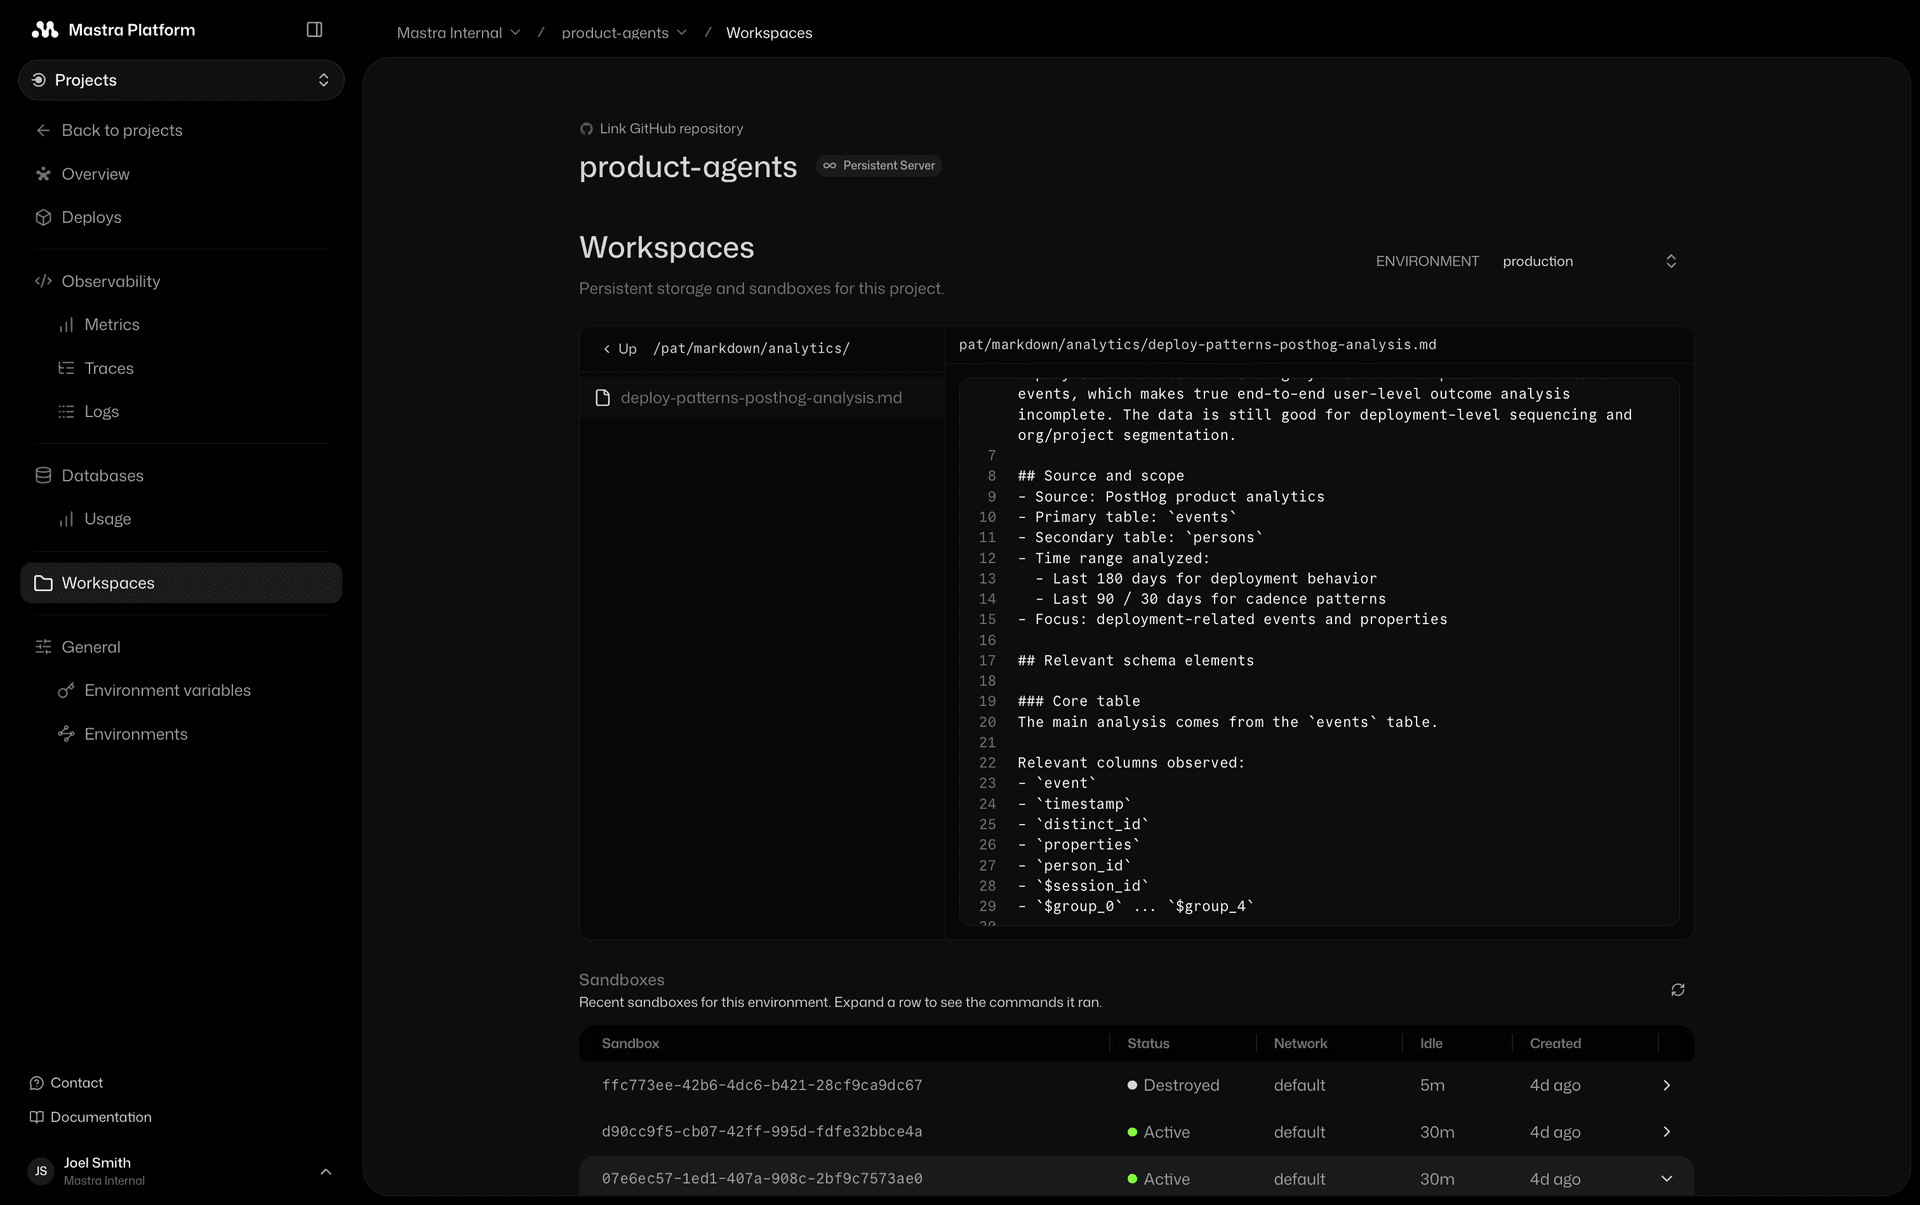Viewport: 1920px width, 1205px height.
Task: Click the Destroyed status cell
Action: pyautogui.click(x=1173, y=1085)
